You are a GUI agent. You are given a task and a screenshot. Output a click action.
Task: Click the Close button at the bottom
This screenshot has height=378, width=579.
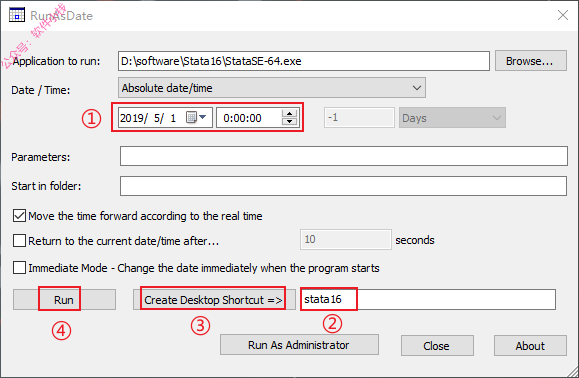point(437,346)
